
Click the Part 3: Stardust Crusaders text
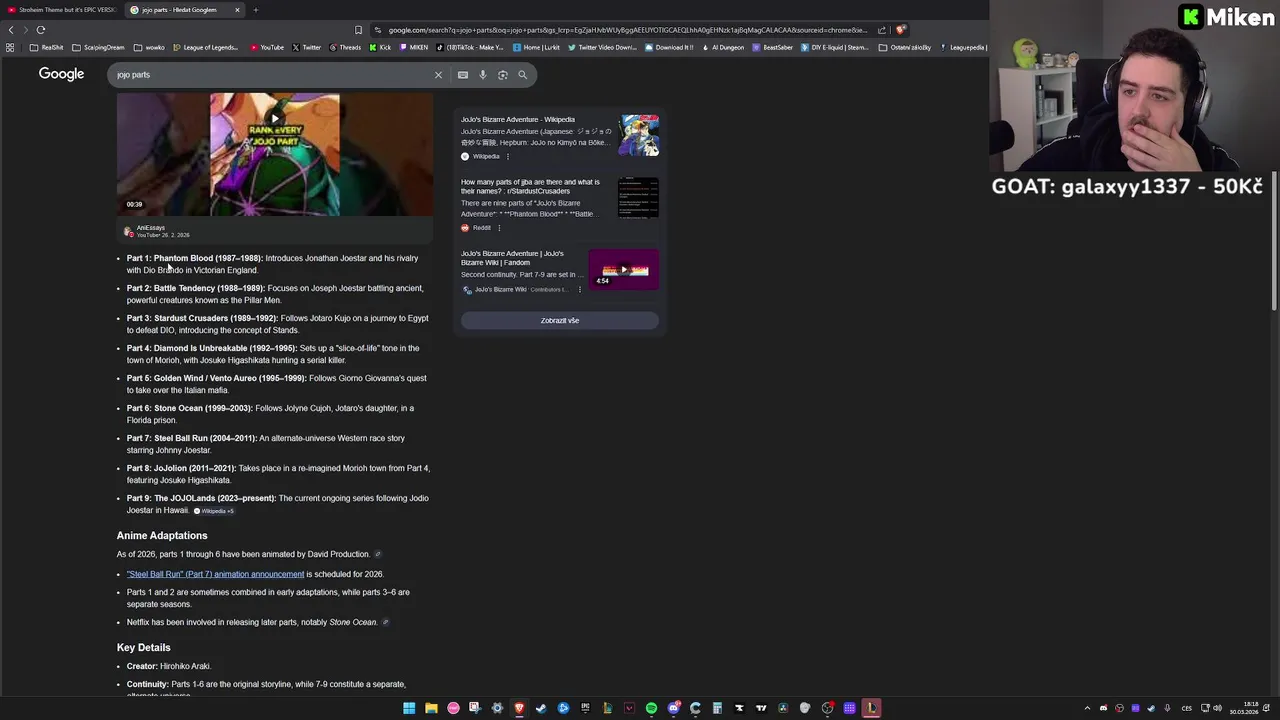point(202,318)
